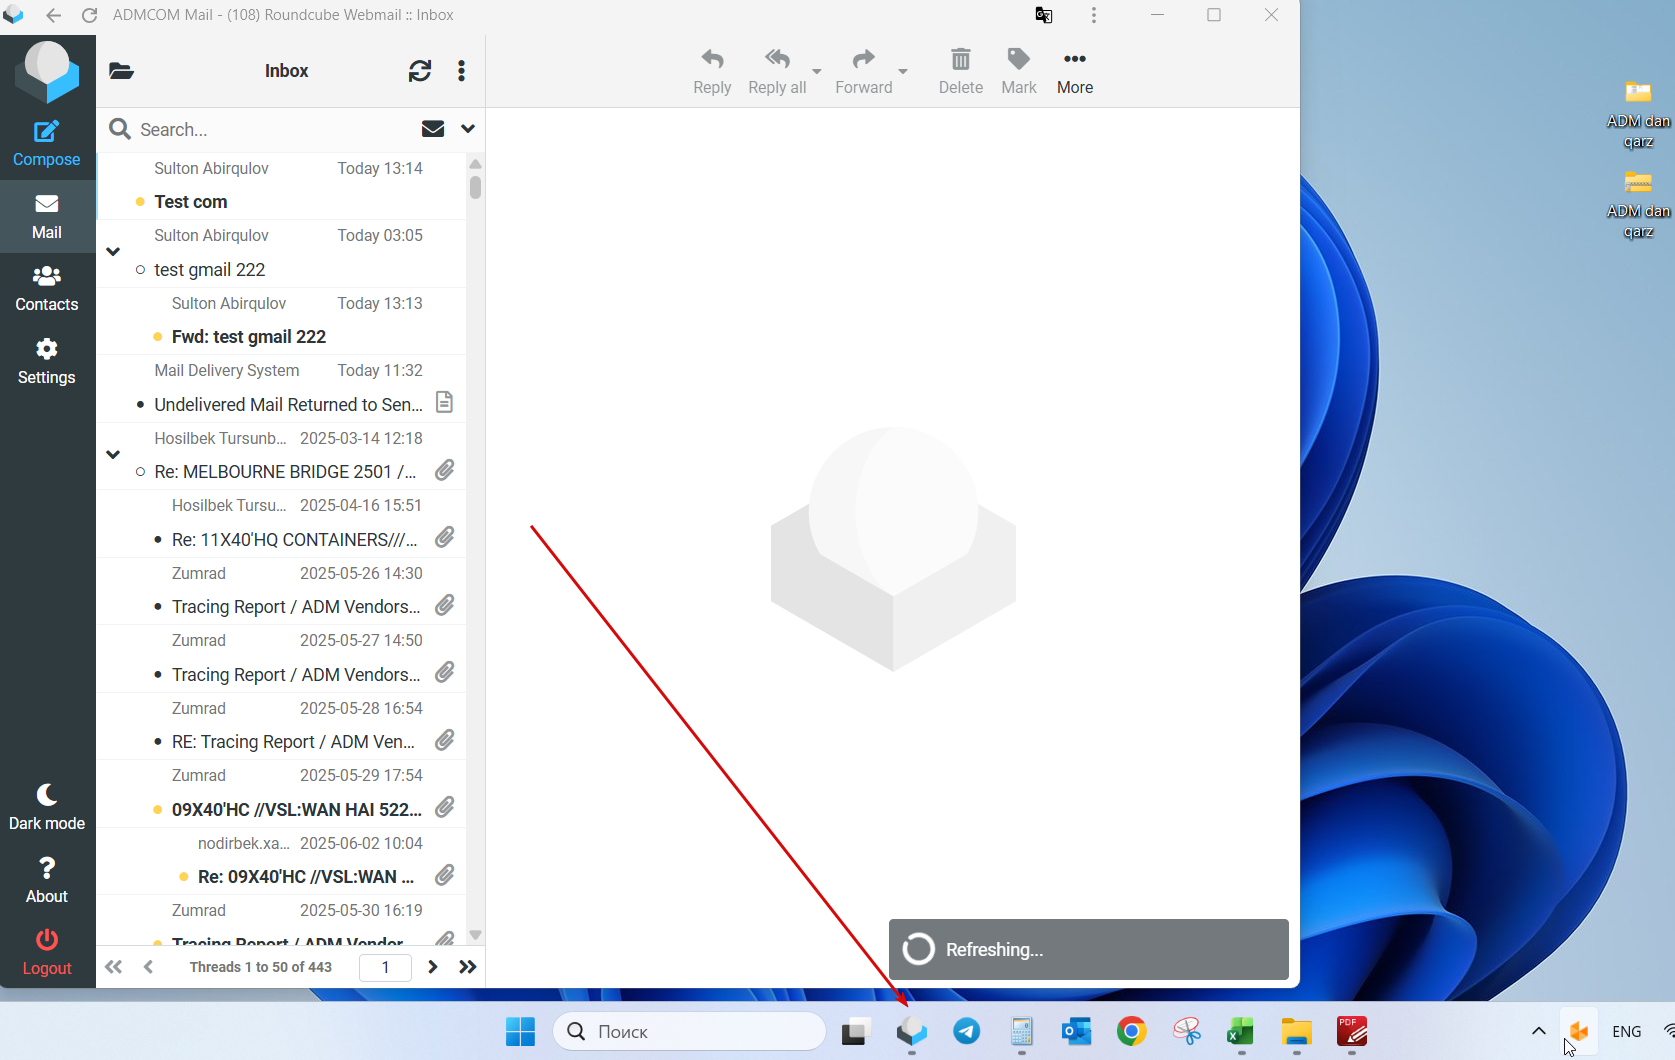Click the document icon on Undelivered Mail message

tap(445, 403)
